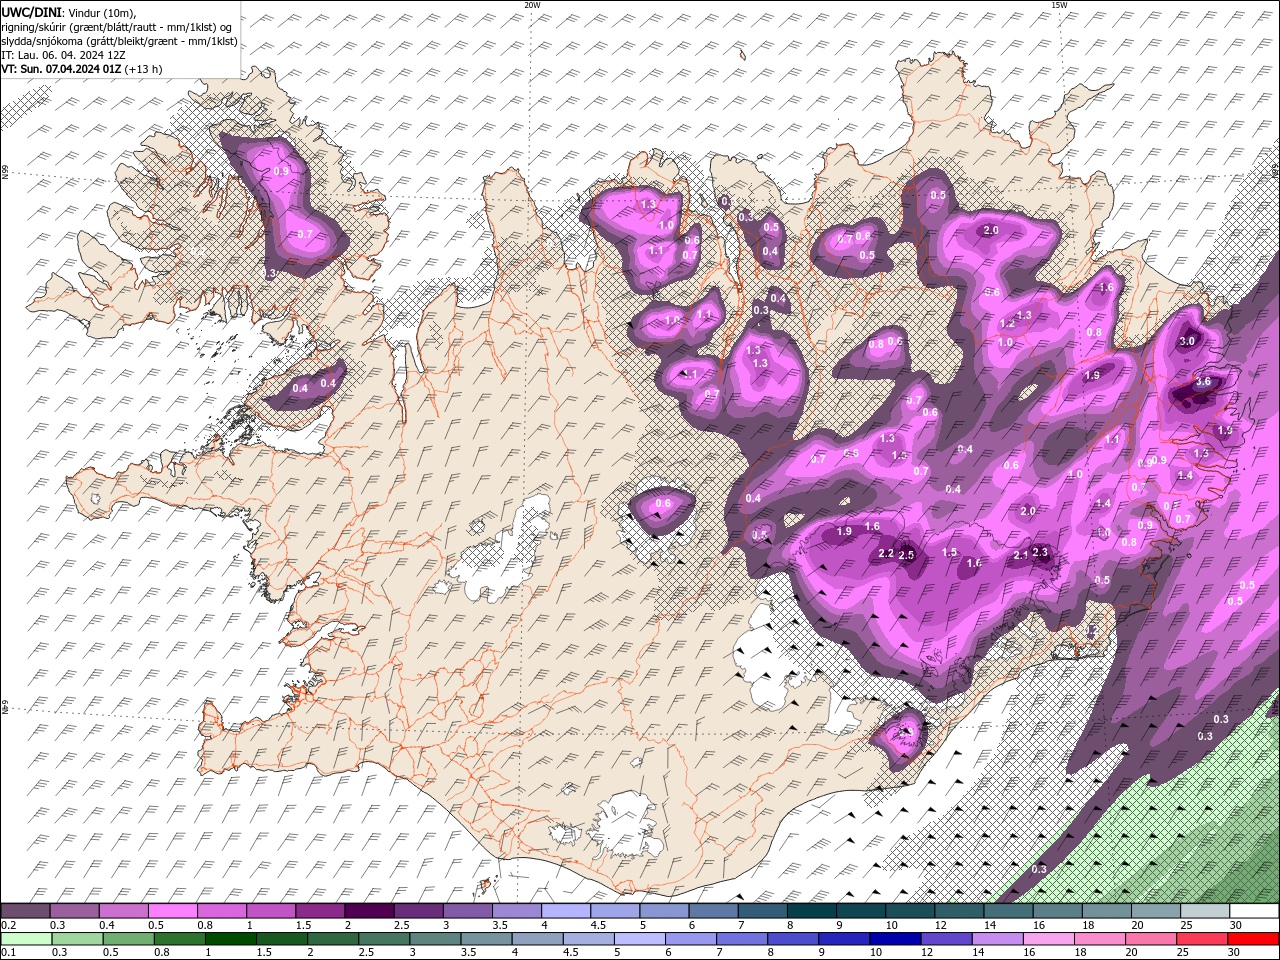Click the UWC/DINI Vindur (10m) title text
Viewport: 1280px width, 960px height.
[67, 12]
